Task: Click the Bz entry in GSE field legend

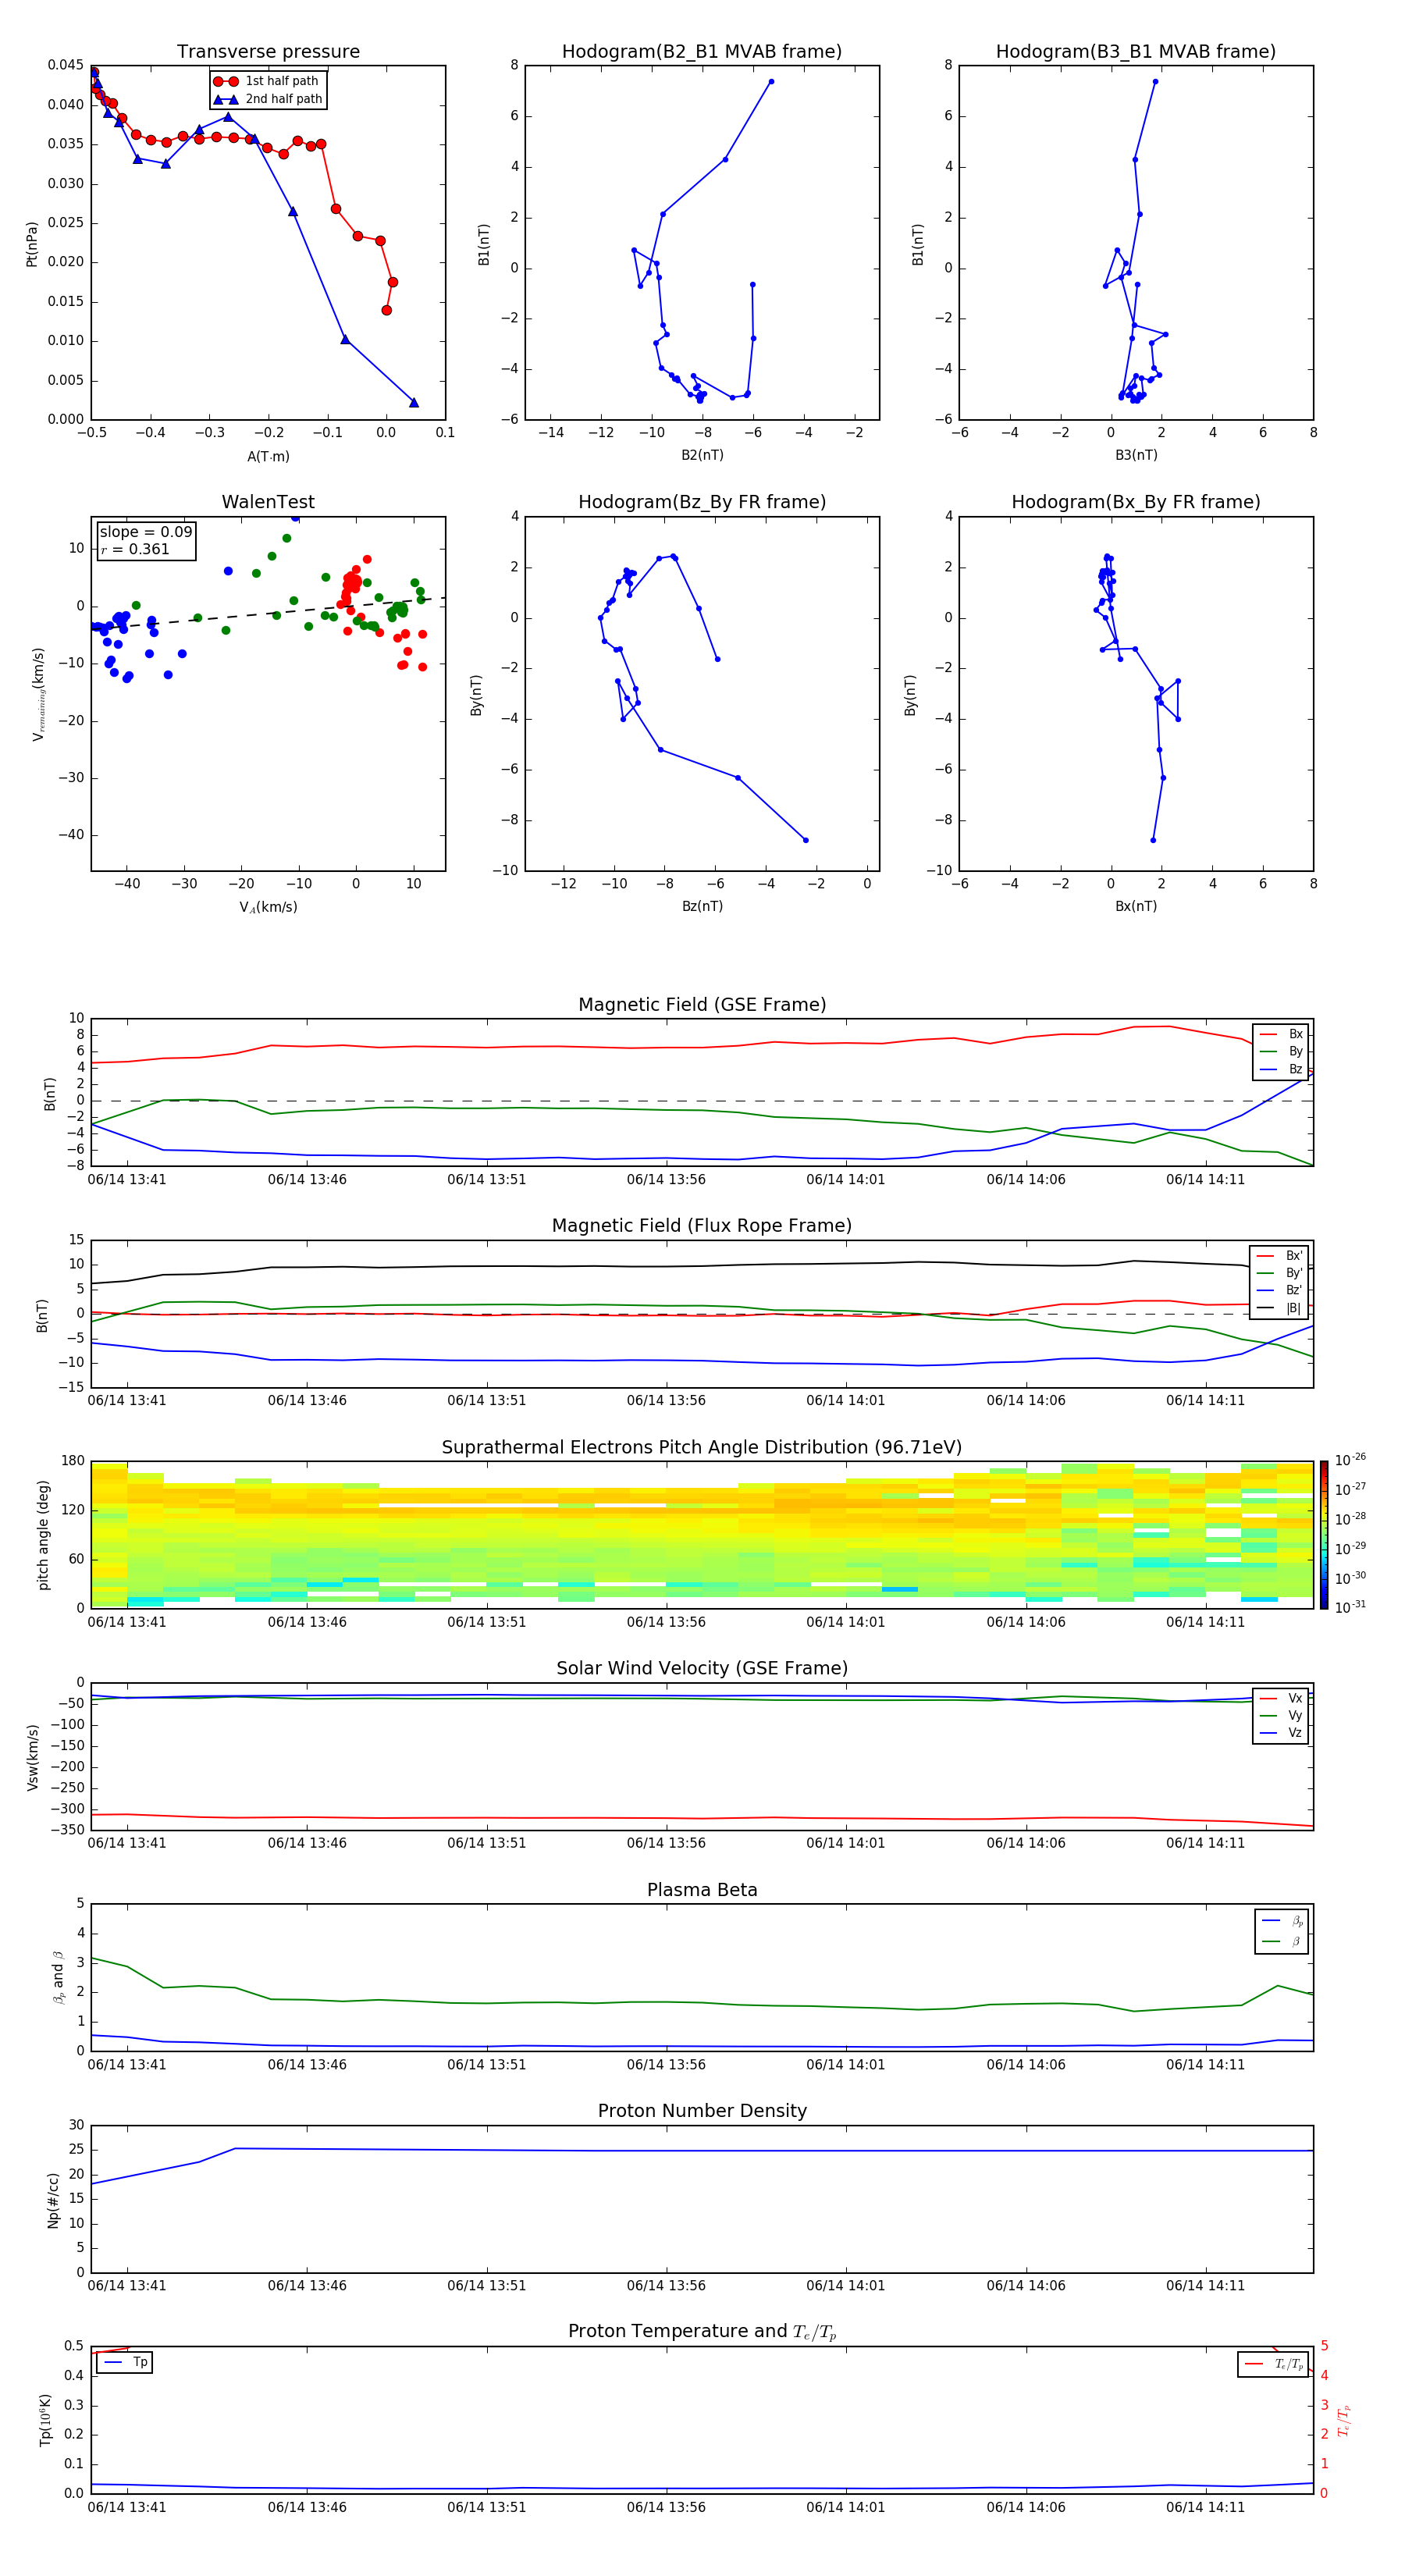Action: (1281, 1069)
